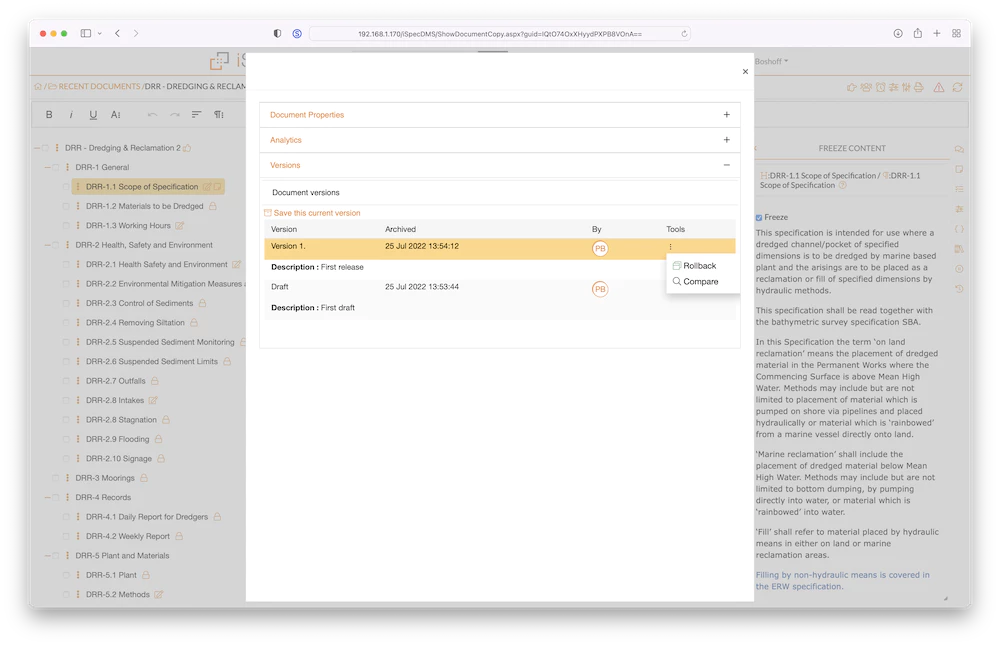This screenshot has width=1000, height=646.
Task: Click the redo arrow in editor toolbar
Action: 174,115
